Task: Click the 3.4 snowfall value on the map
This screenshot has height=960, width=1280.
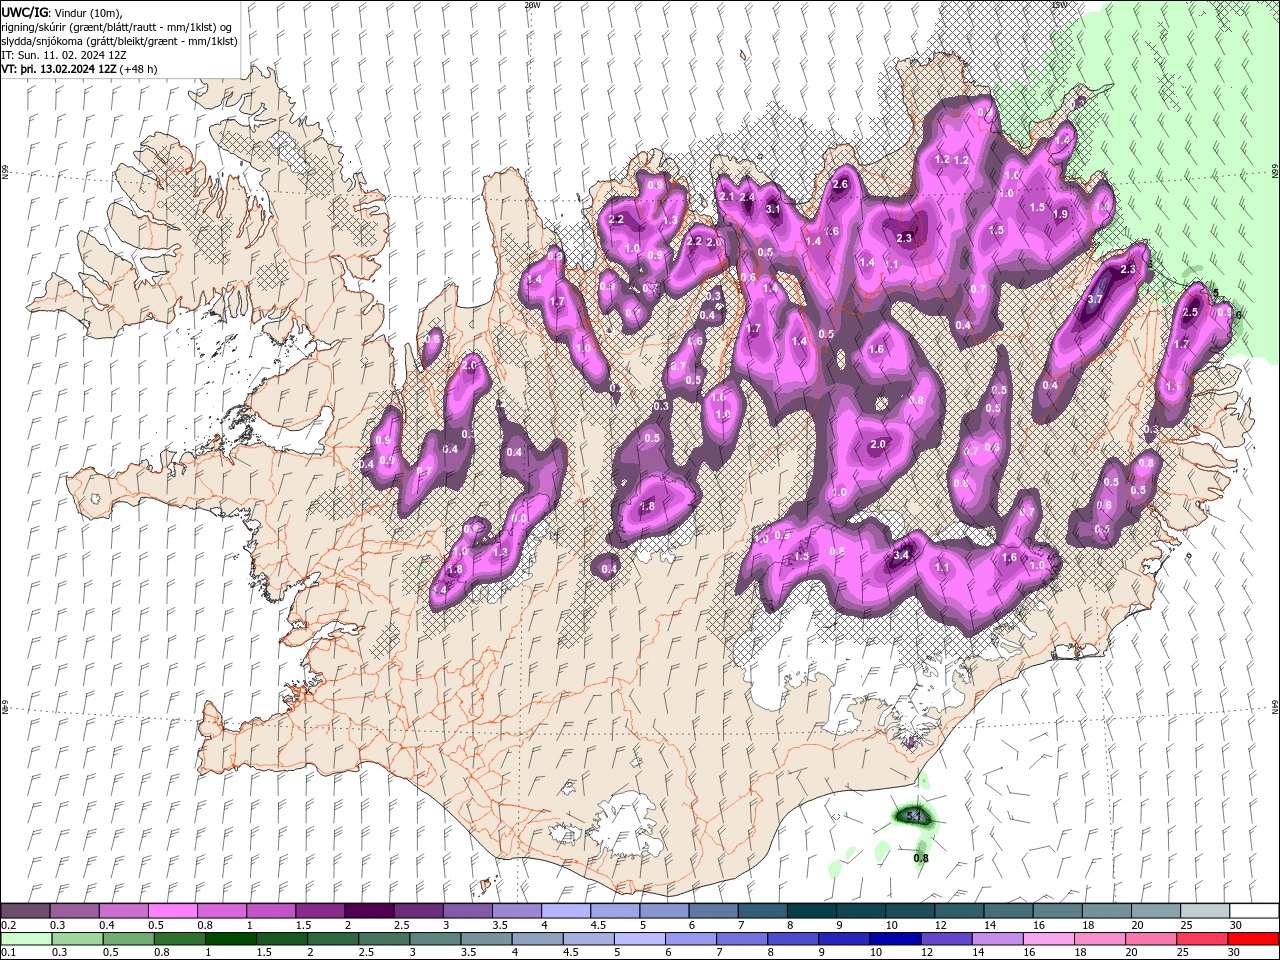Action: click(x=900, y=555)
